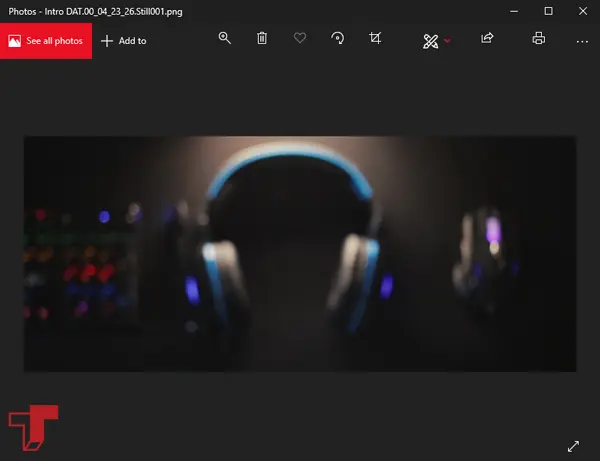Click the zoom magnifier icon
The image size is (600, 461).
[225, 39]
